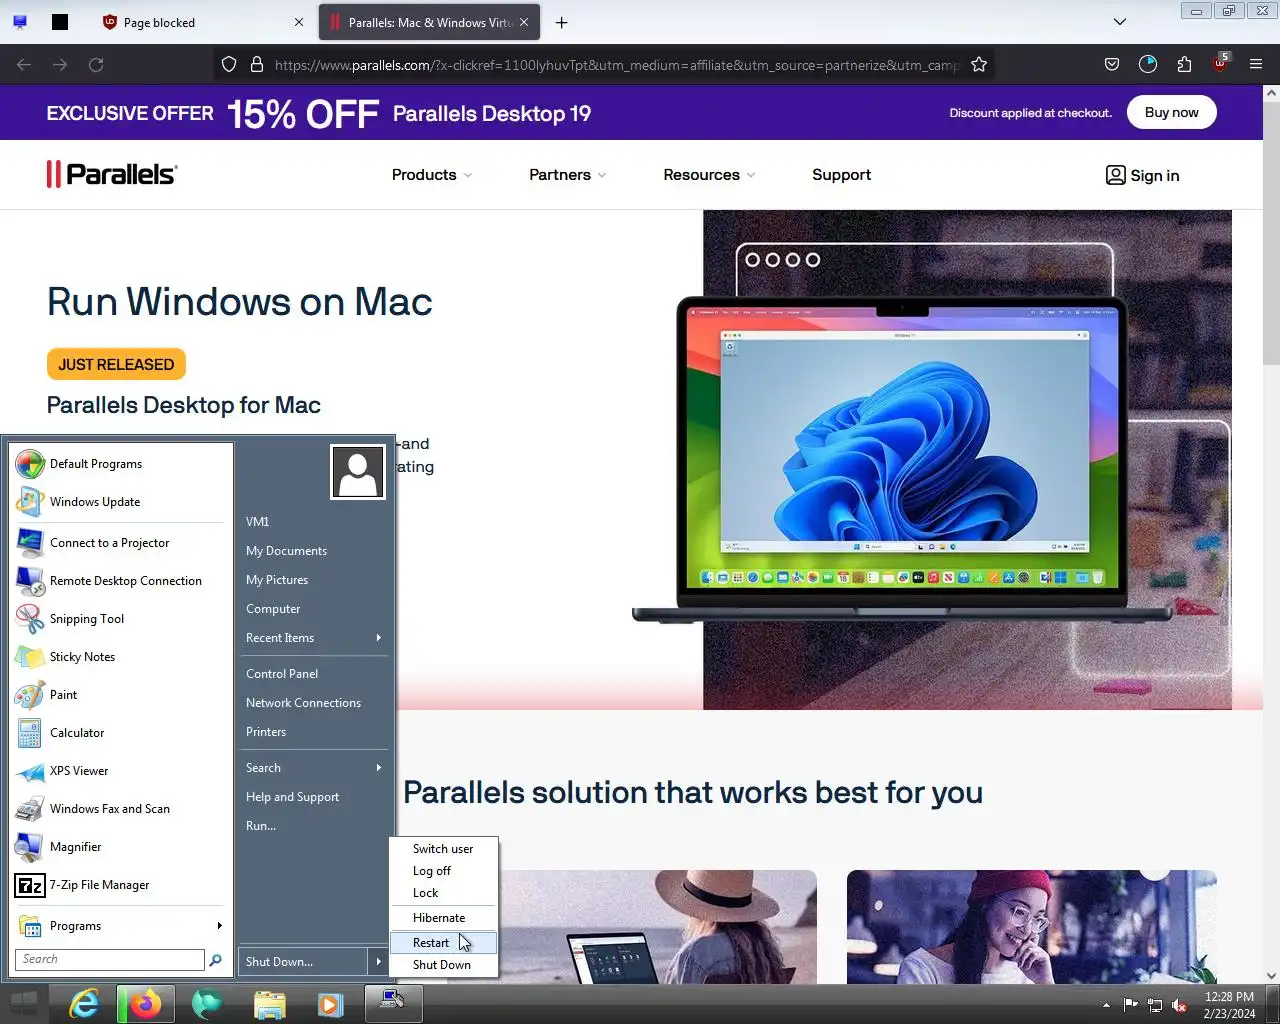Select Restart from power menu
This screenshot has height=1024, width=1280.
point(443,943)
